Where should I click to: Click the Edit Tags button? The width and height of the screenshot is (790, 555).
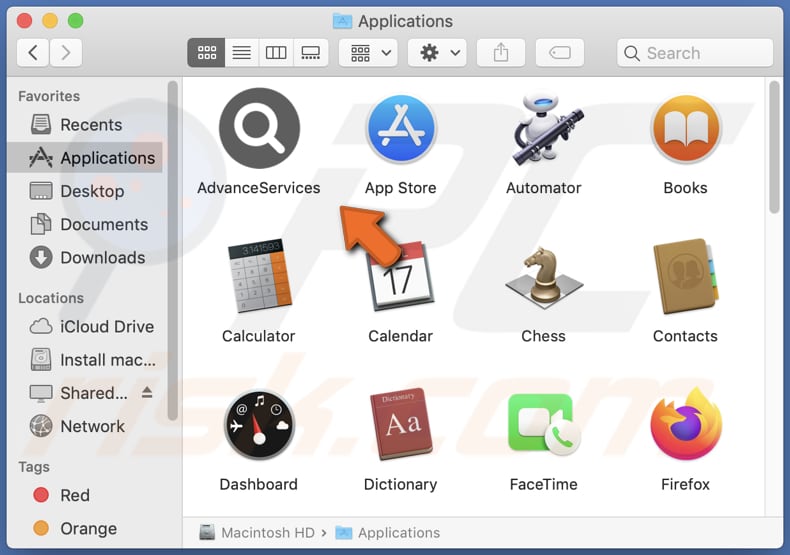coord(560,52)
